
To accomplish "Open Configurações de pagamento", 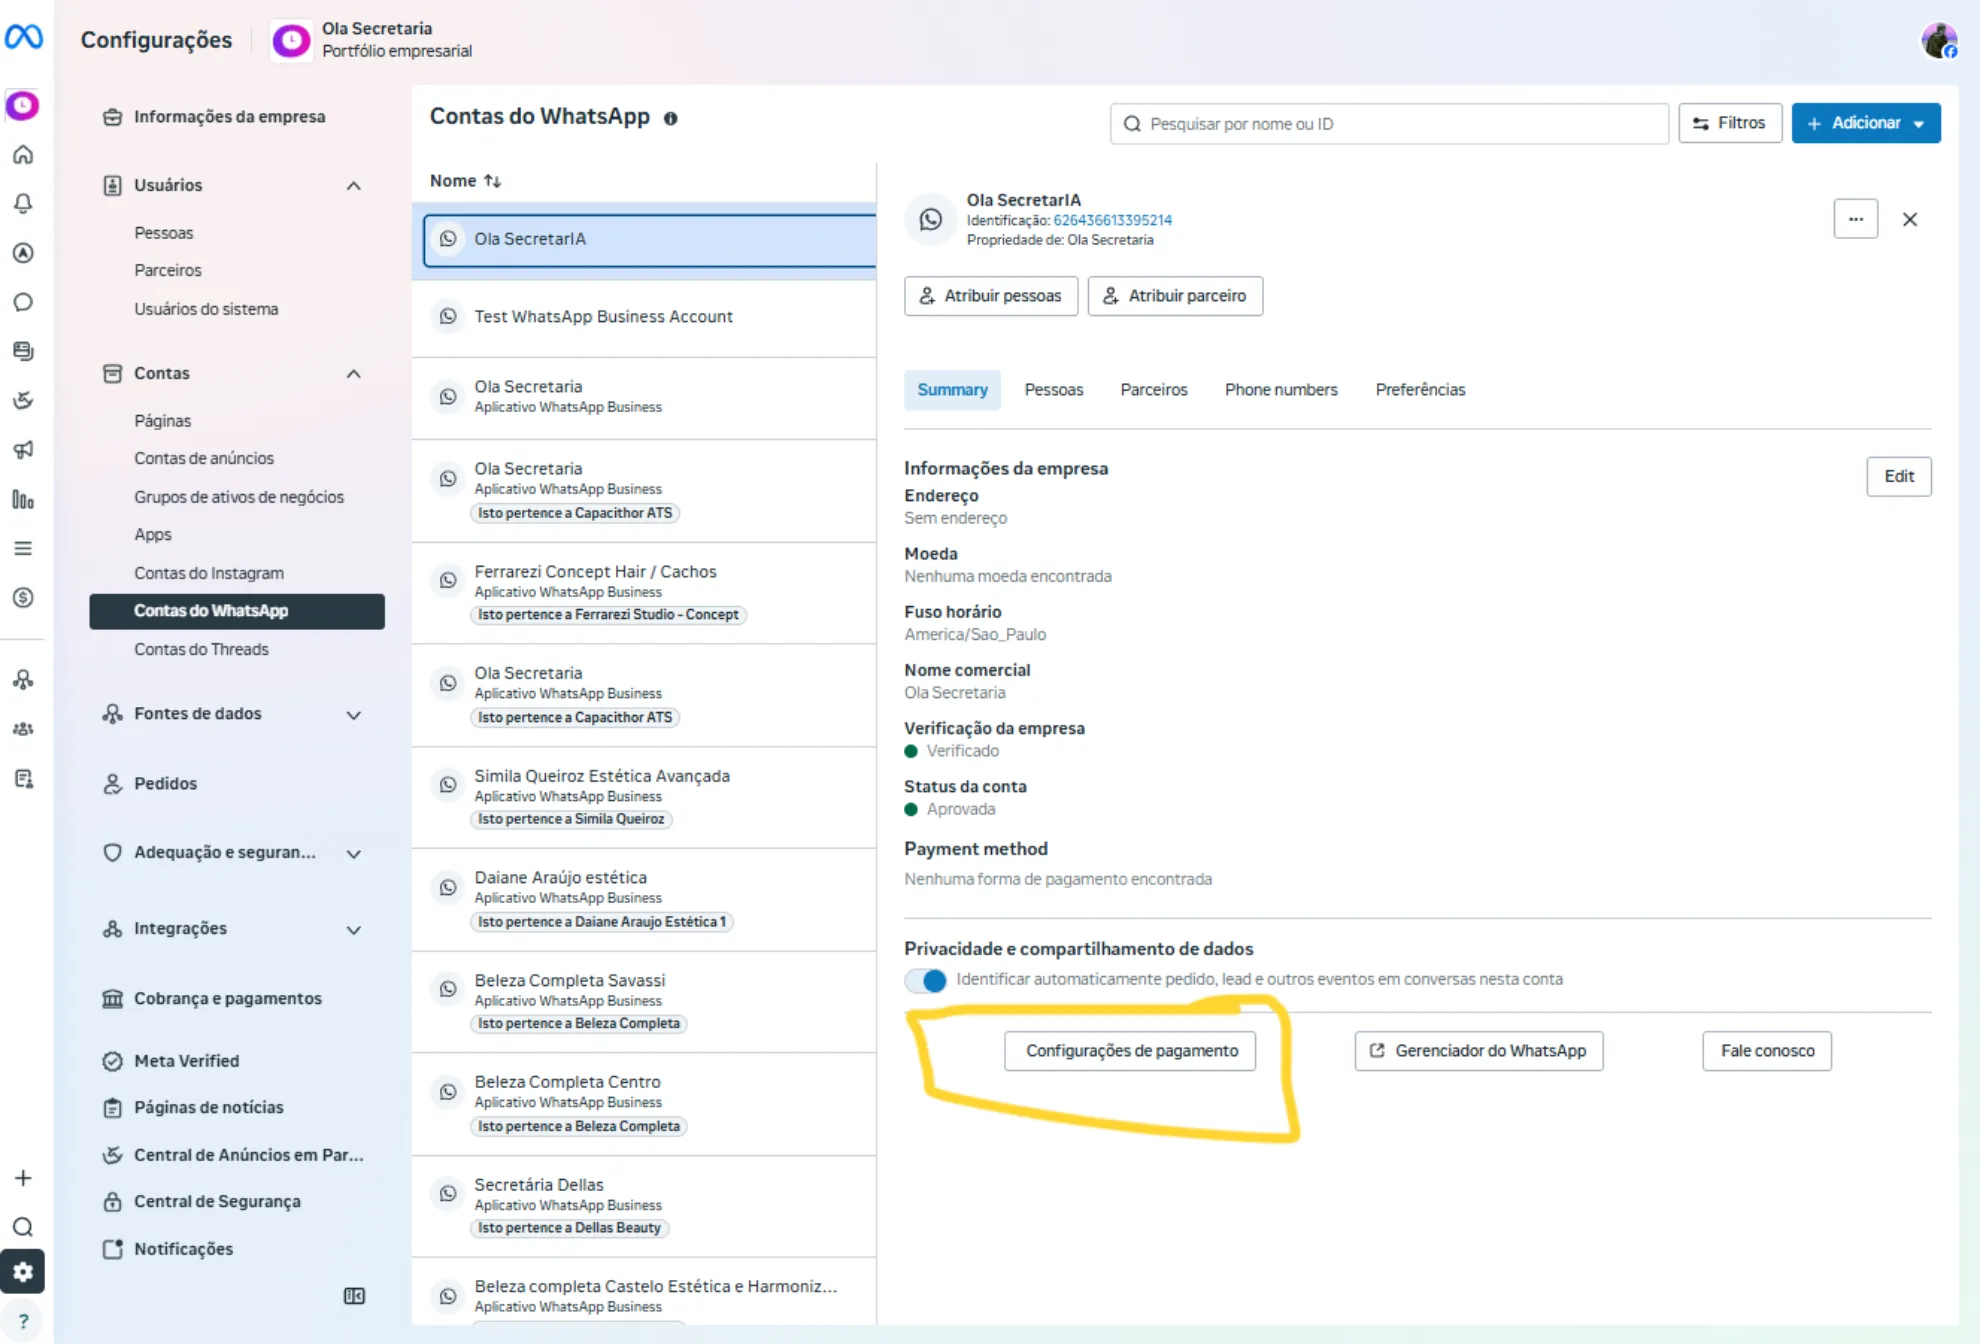I will (x=1130, y=1051).
